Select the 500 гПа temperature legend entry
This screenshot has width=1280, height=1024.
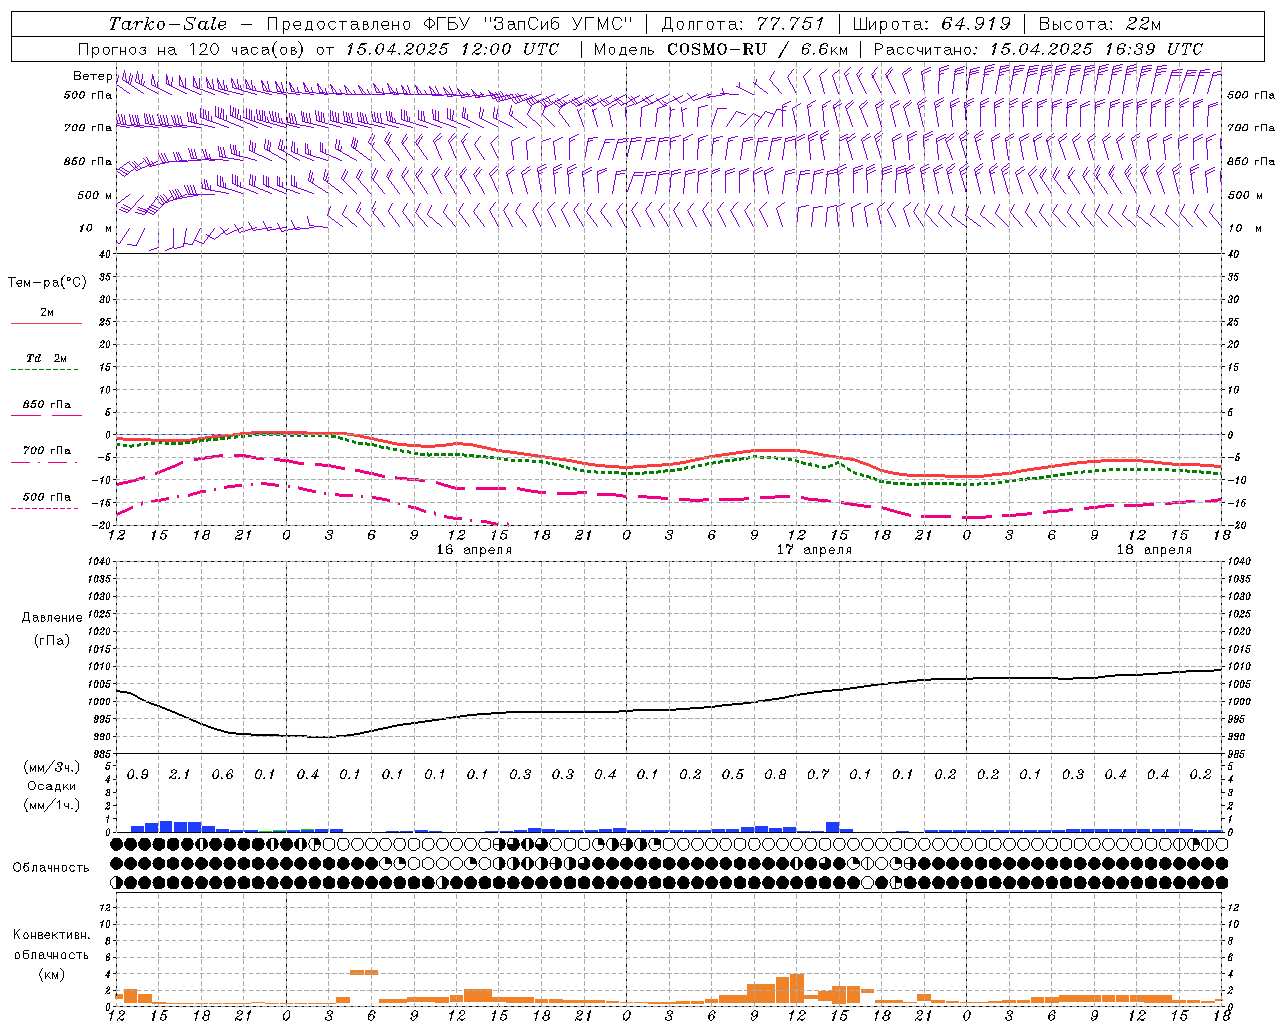[x=47, y=497]
